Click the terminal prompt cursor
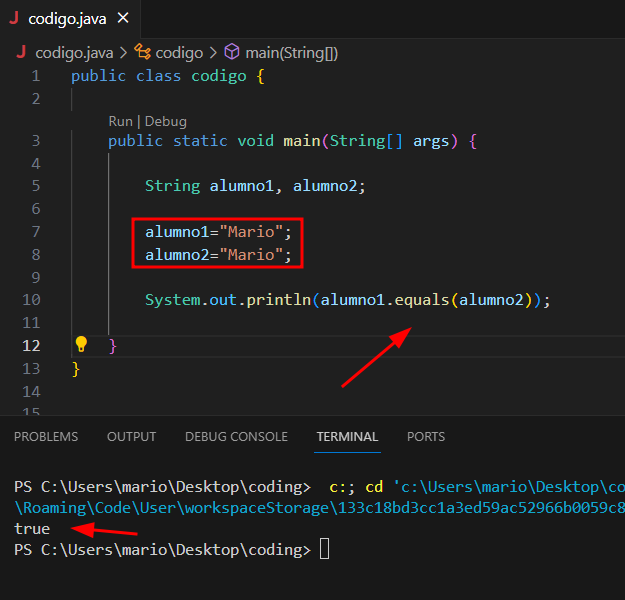 [x=324, y=549]
